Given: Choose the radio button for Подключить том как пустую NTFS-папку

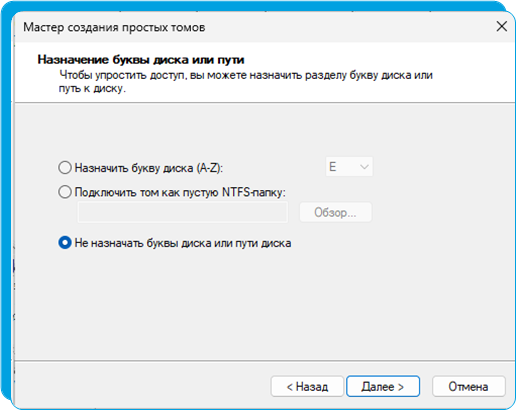Looking at the screenshot, I should coord(65,192).
